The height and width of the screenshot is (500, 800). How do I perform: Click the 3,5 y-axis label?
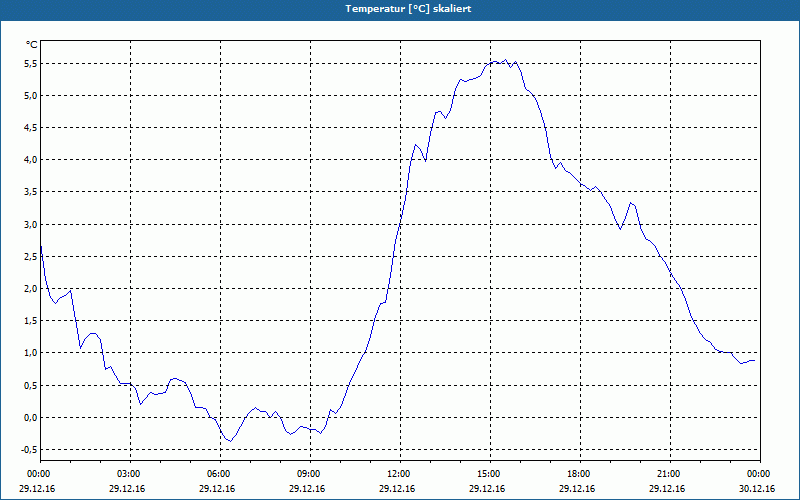point(31,192)
